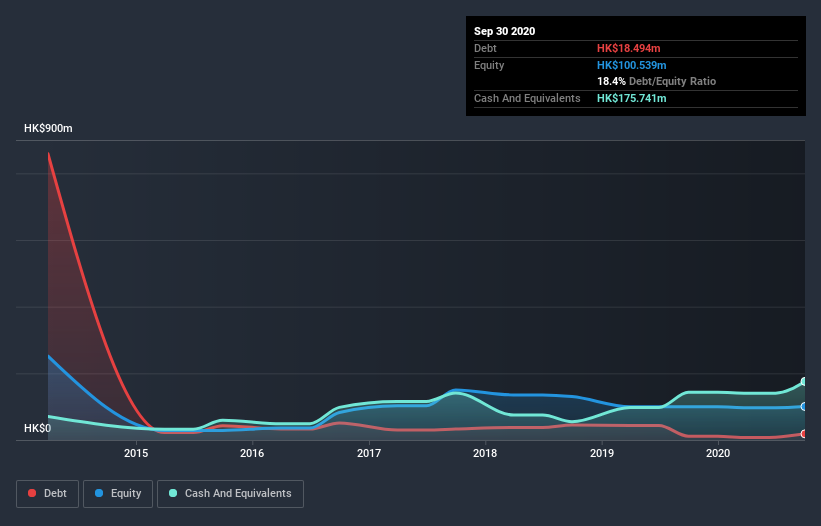Toggle the Debt series legend button
Image resolution: width=821 pixels, height=526 pixels.
pyautogui.click(x=47, y=494)
